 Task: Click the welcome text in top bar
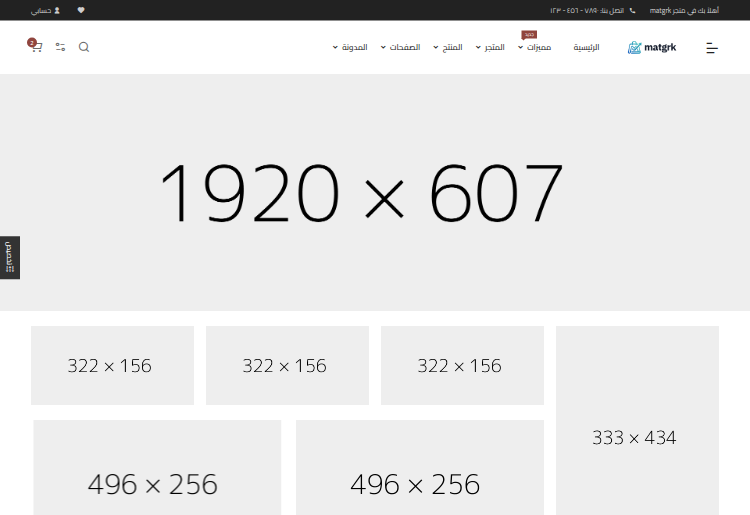tap(684, 11)
